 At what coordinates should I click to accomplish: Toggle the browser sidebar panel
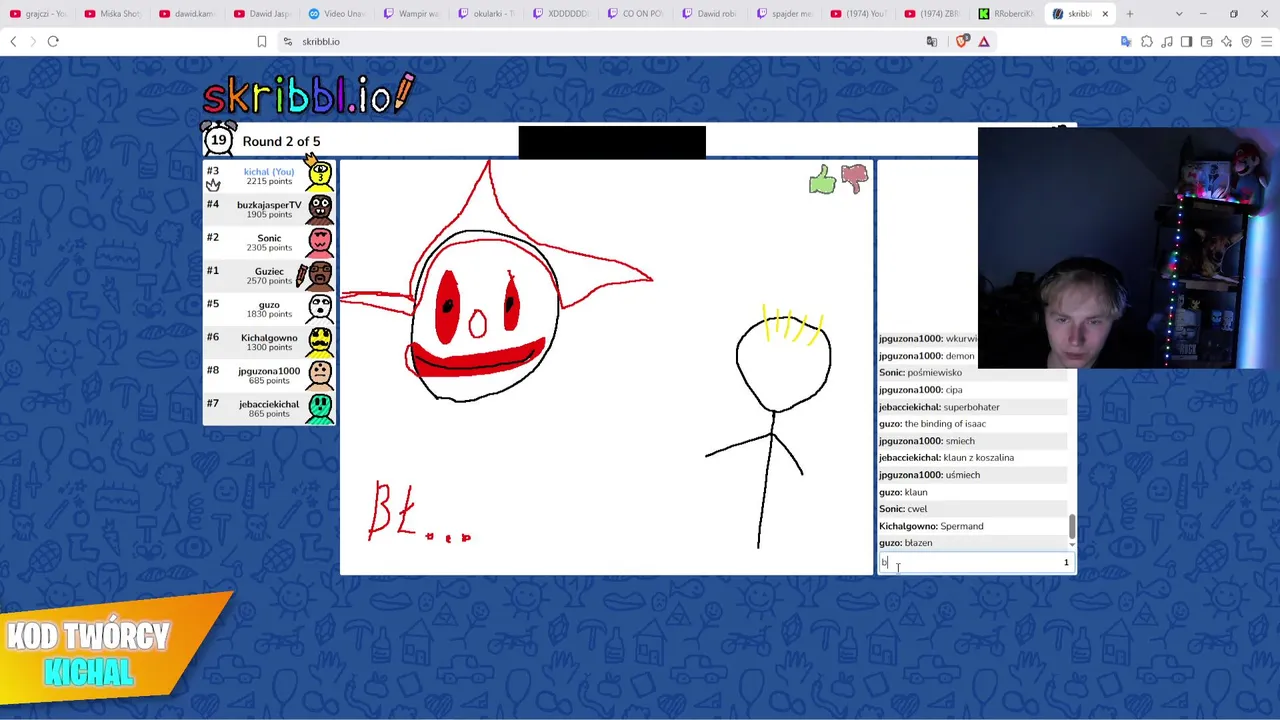pos(1187,41)
